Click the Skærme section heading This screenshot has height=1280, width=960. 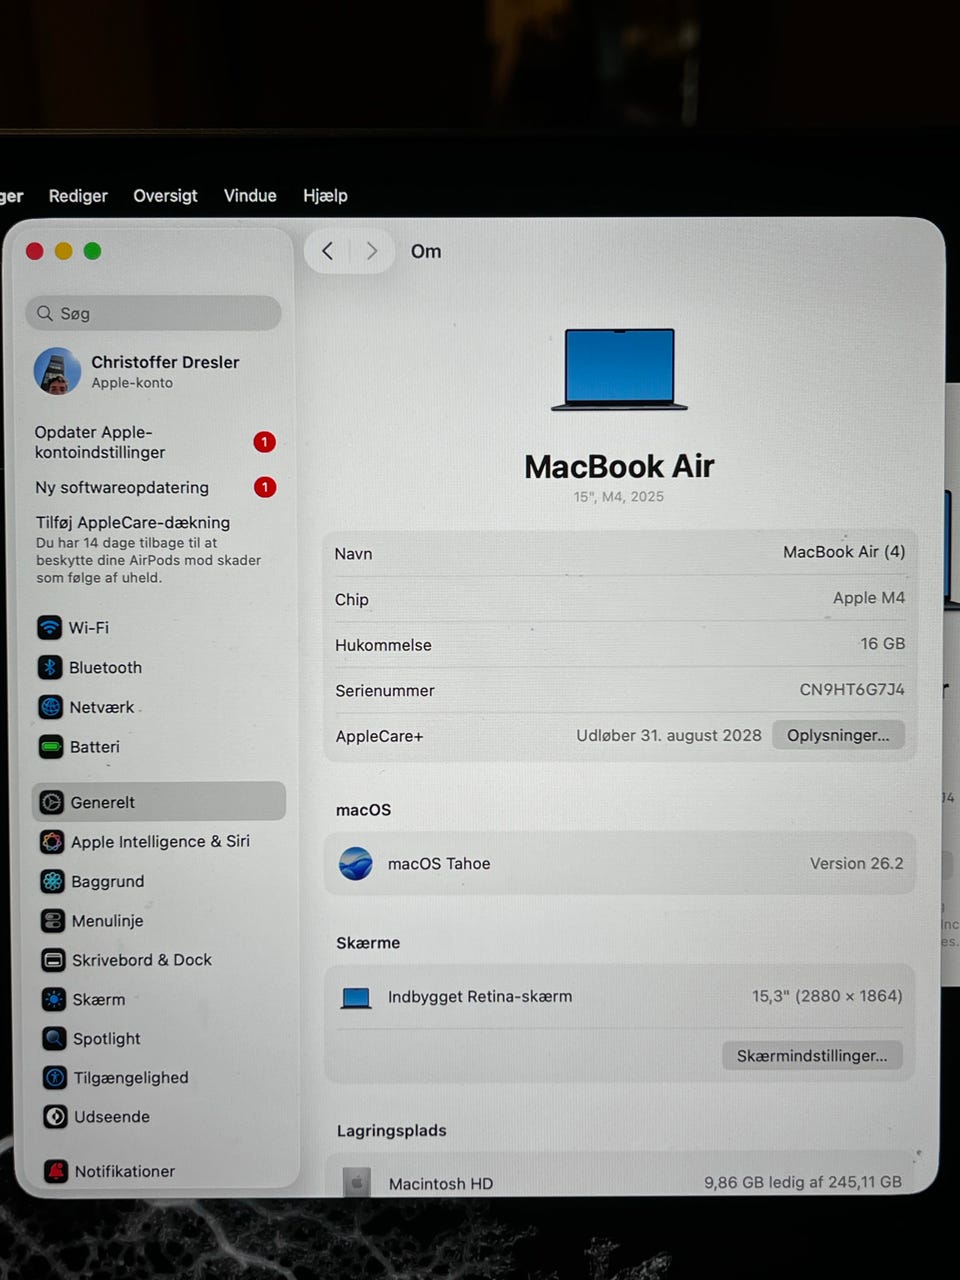coord(368,943)
